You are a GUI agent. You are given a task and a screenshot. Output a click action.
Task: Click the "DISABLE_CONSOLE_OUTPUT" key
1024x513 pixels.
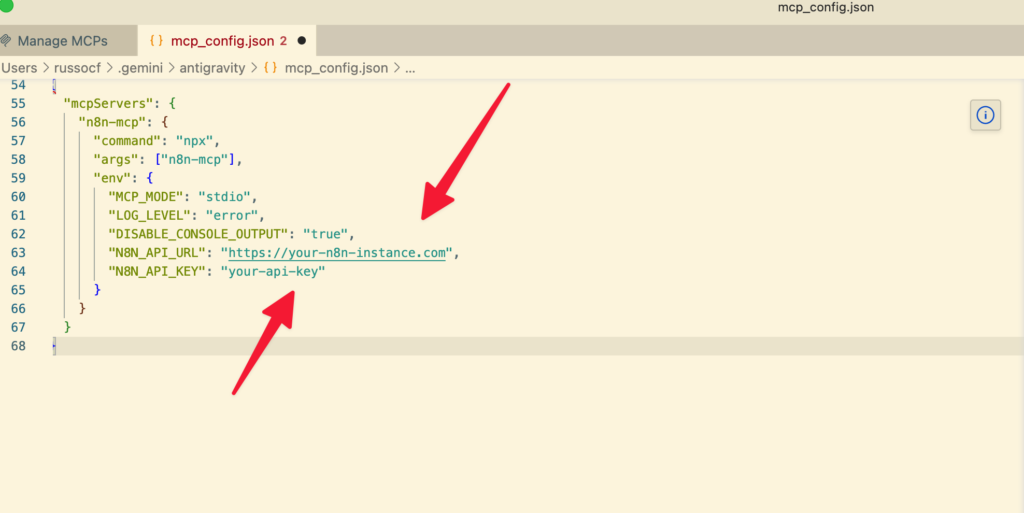coord(198,234)
